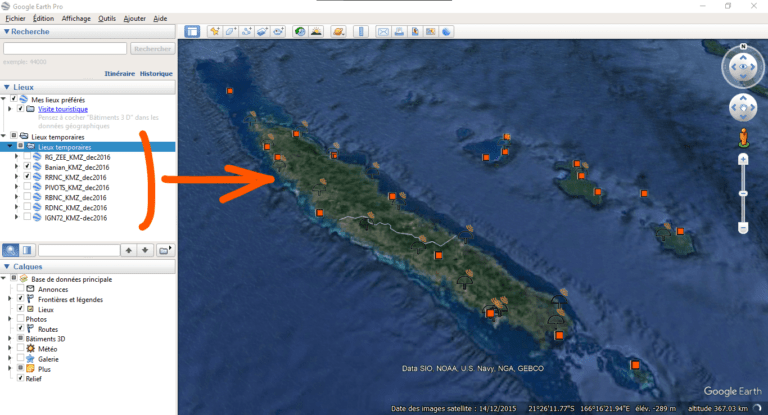Click the print icon in toolbar
The width and height of the screenshot is (768, 415).
[399, 32]
